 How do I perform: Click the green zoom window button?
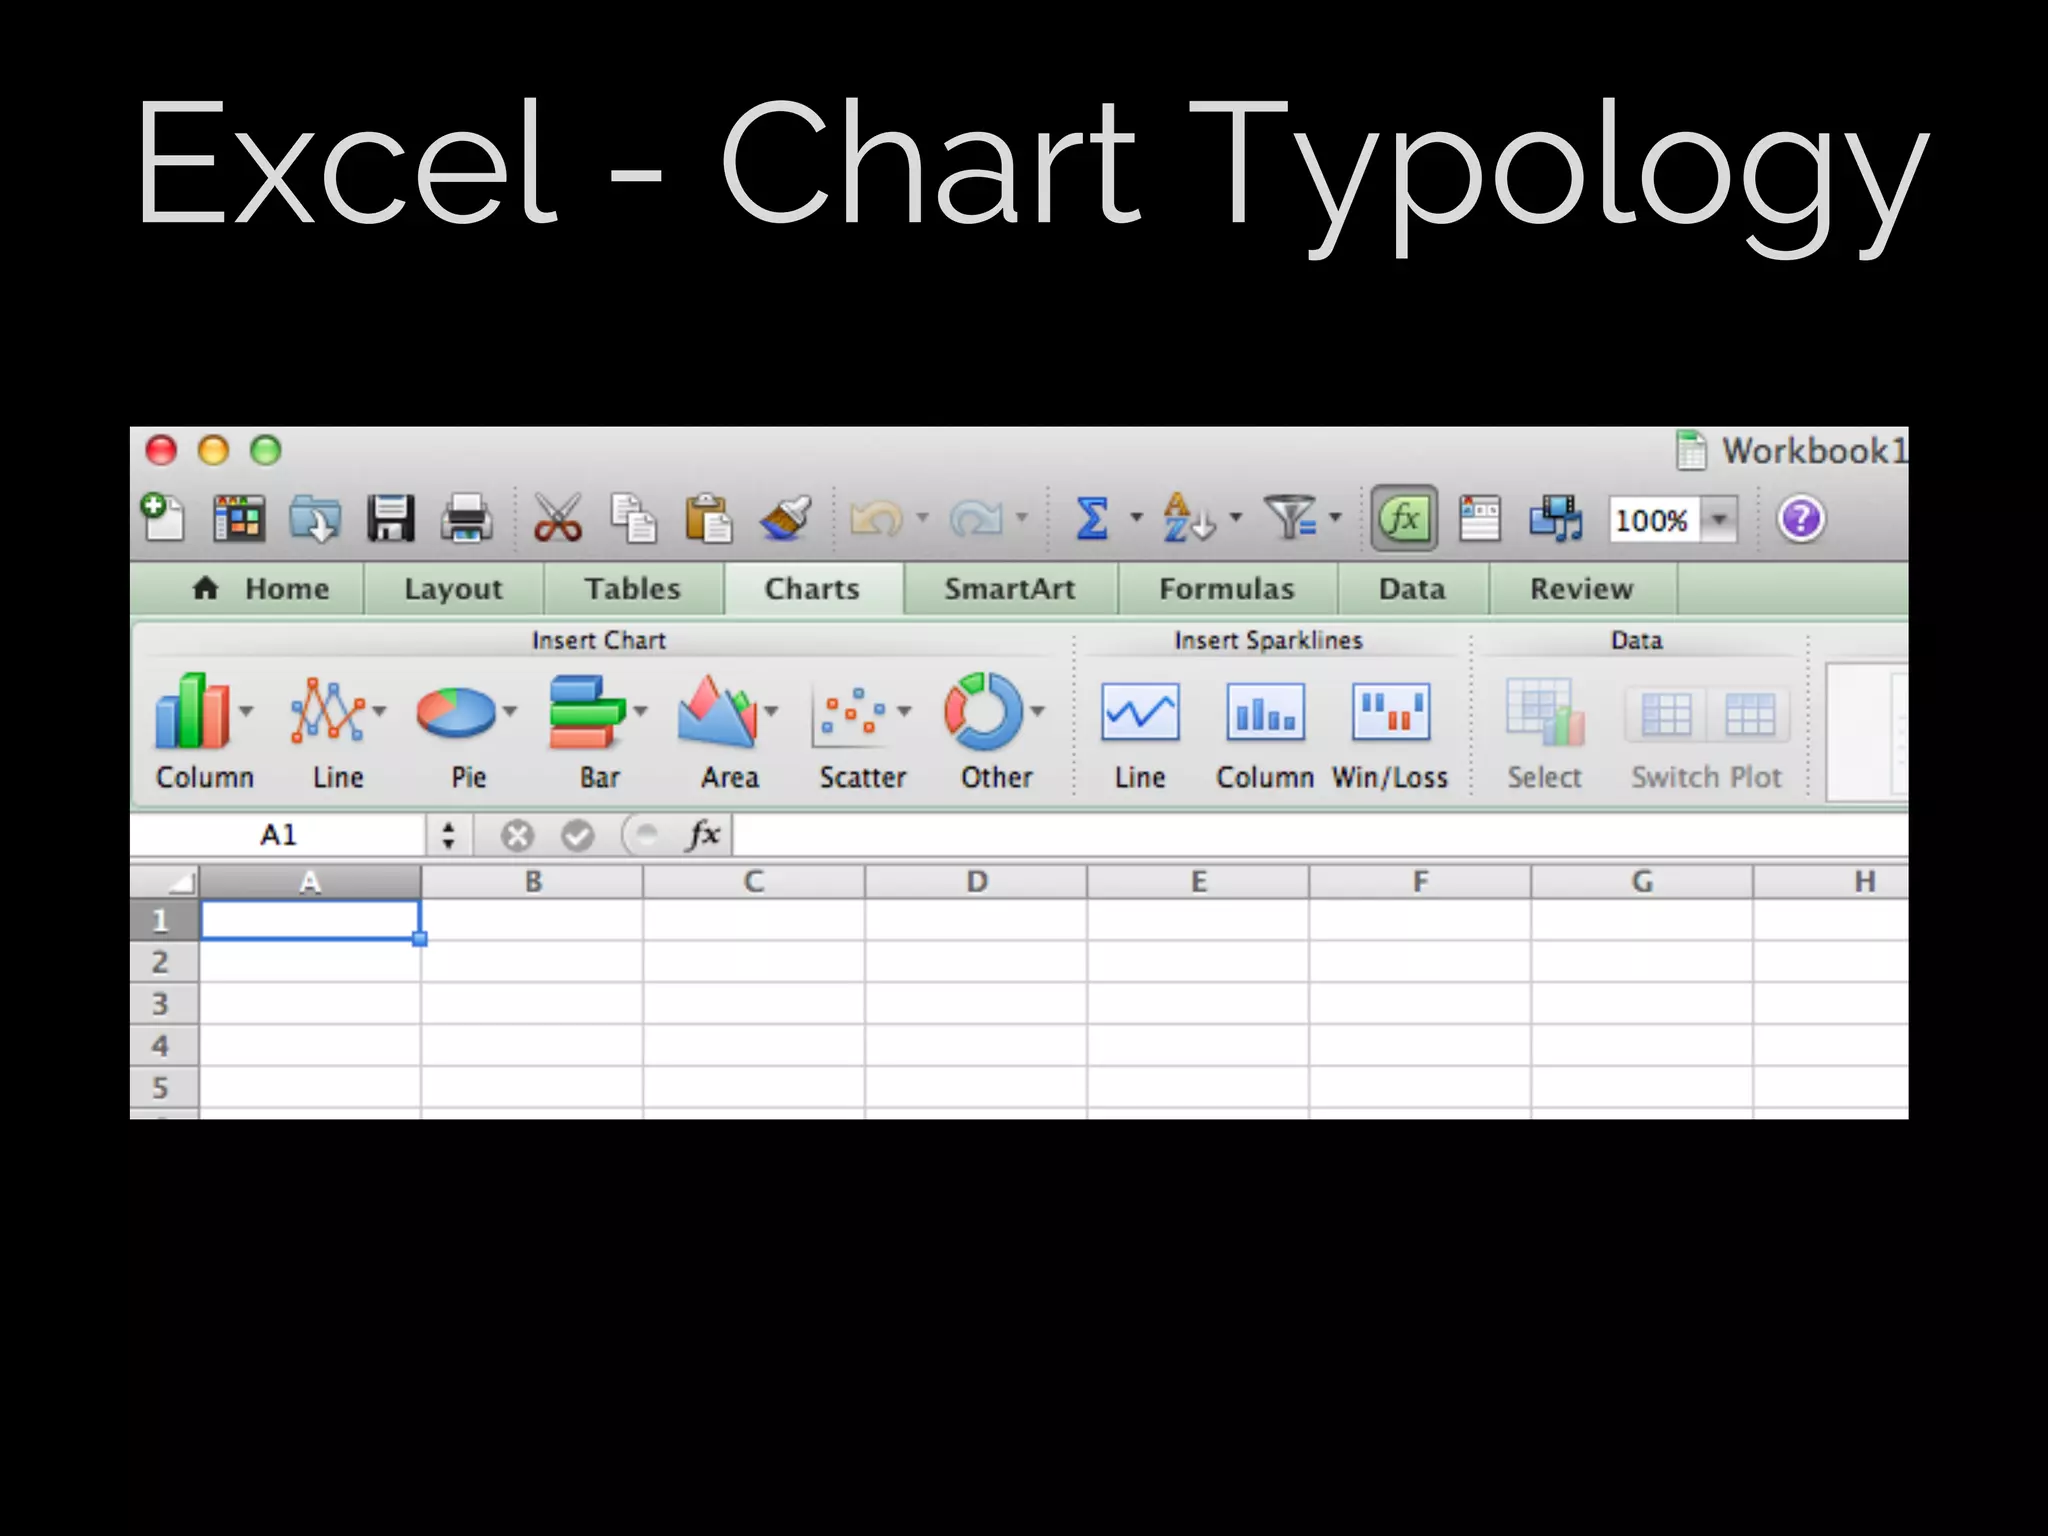click(266, 450)
